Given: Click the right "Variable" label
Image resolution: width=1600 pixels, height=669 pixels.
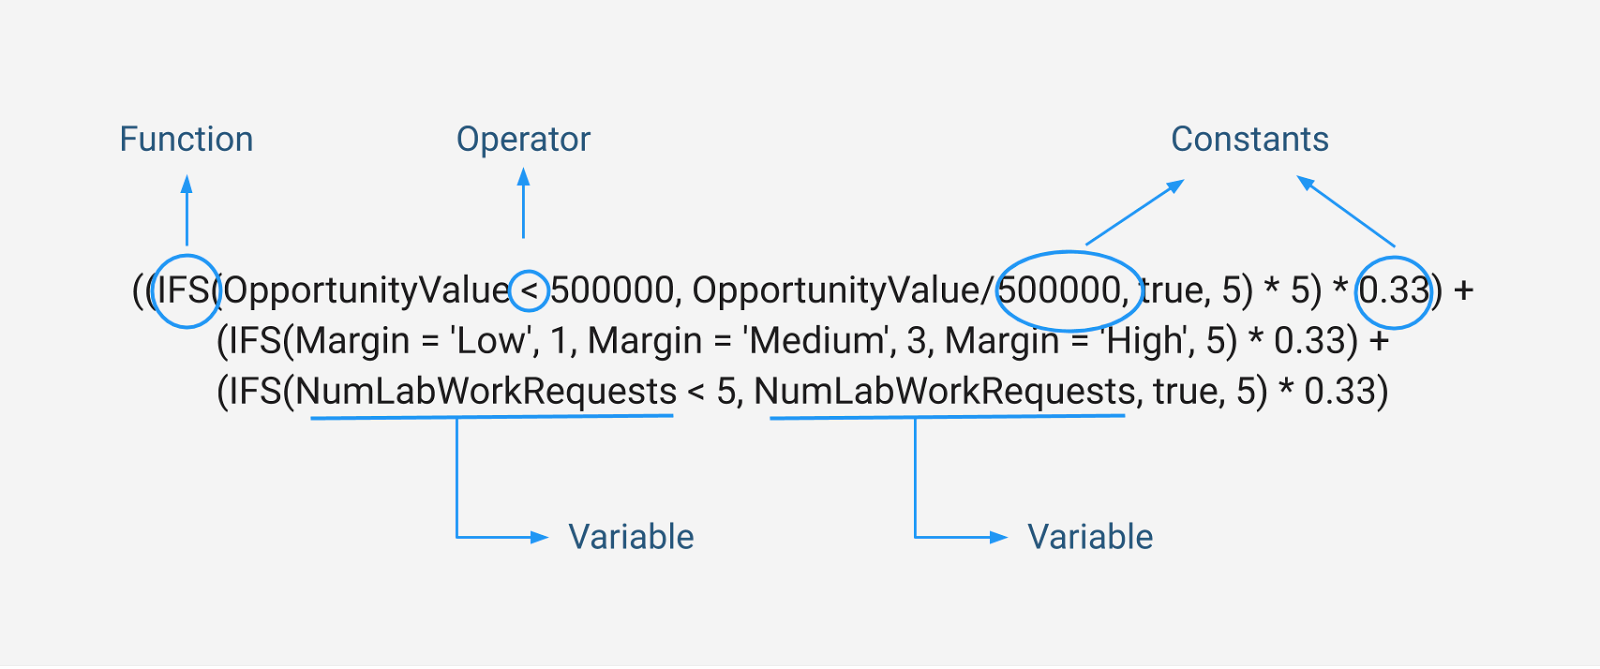Looking at the screenshot, I should (x=1090, y=537).
